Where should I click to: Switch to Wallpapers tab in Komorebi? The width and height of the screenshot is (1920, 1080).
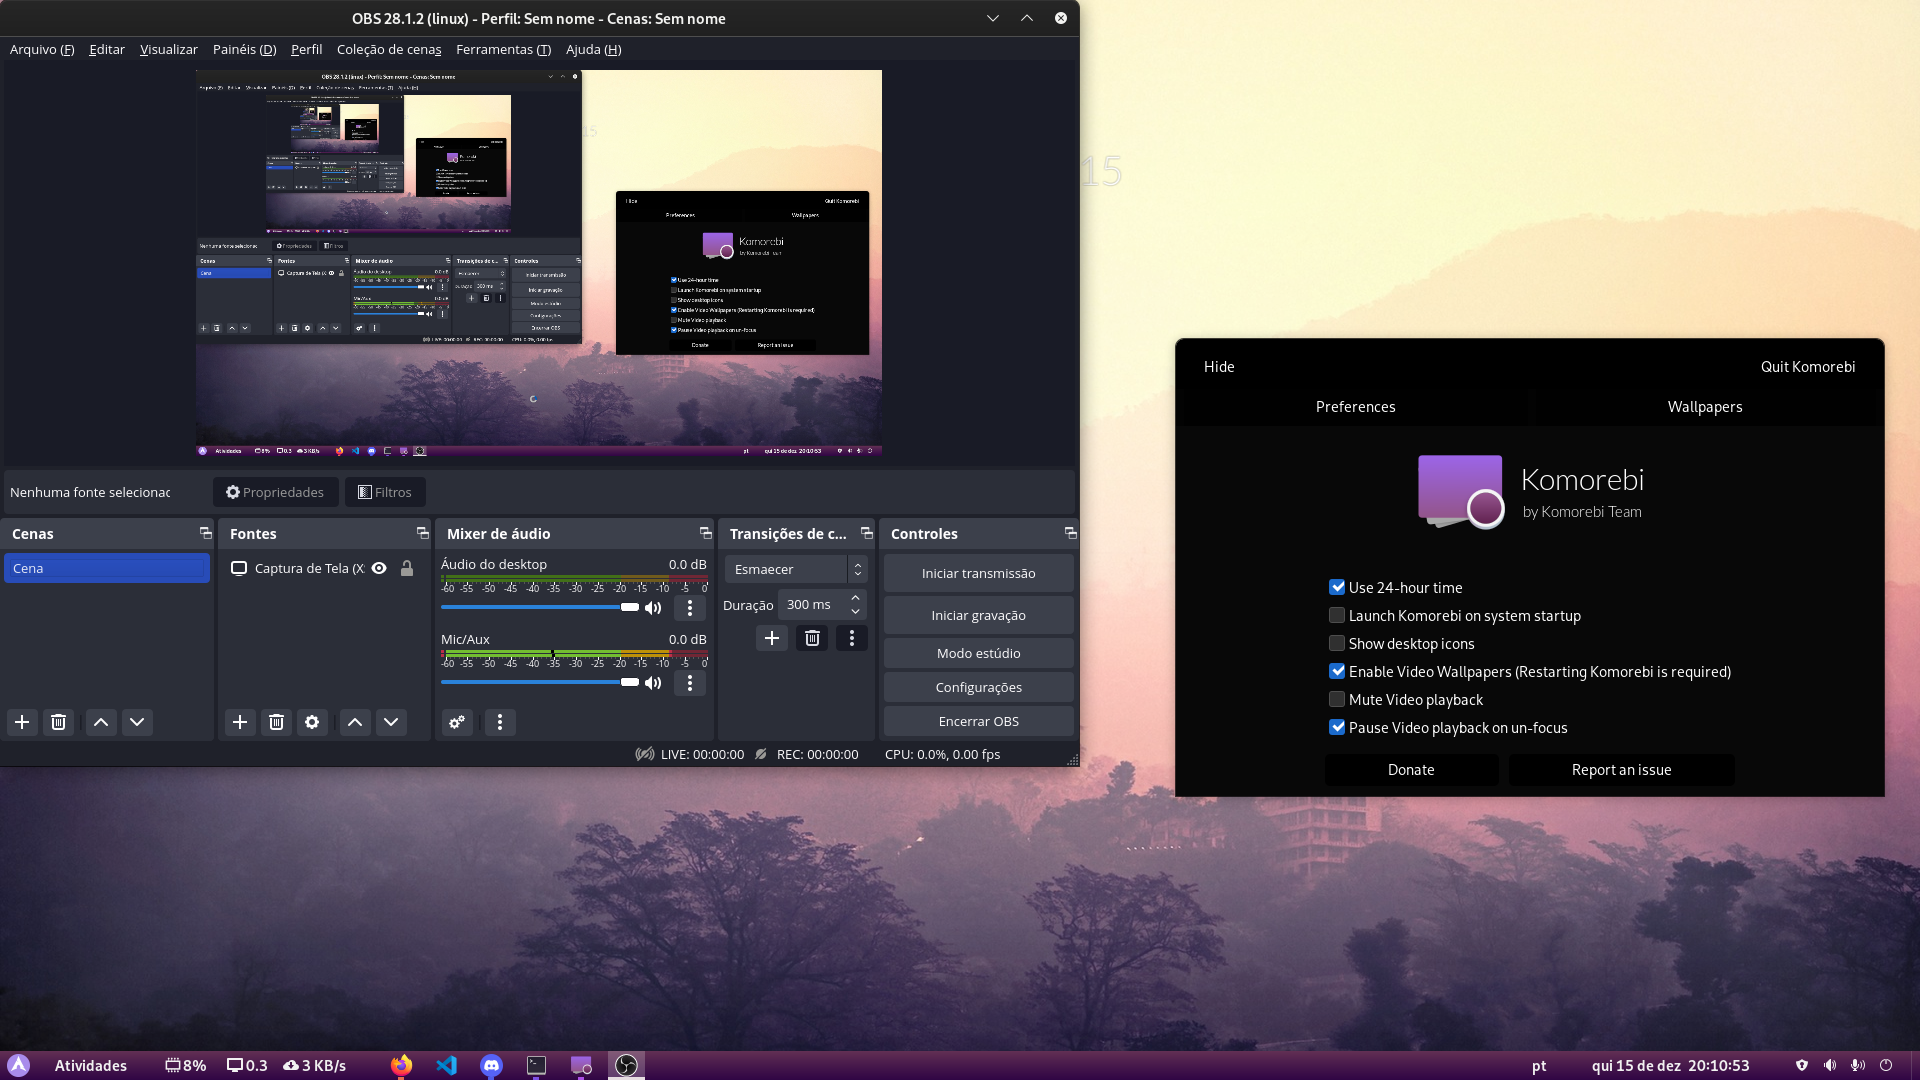pos(1705,406)
